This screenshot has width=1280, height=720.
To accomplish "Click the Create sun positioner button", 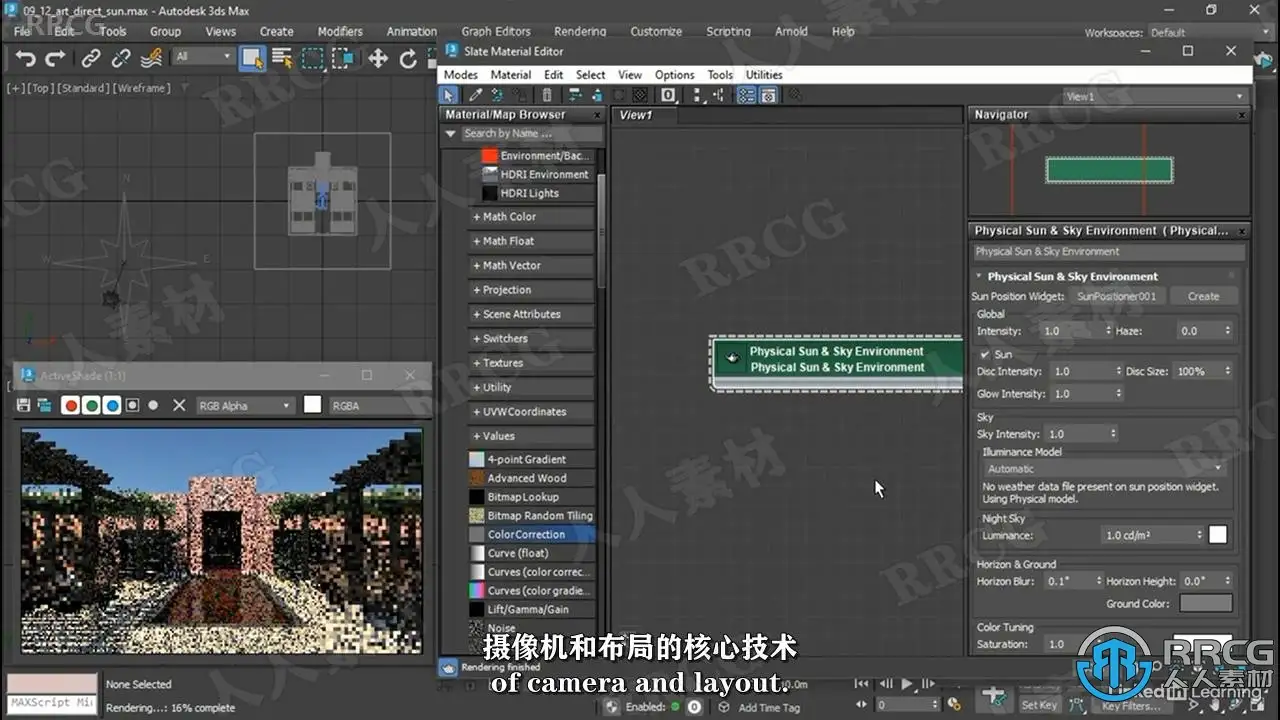I will pos(1203,296).
